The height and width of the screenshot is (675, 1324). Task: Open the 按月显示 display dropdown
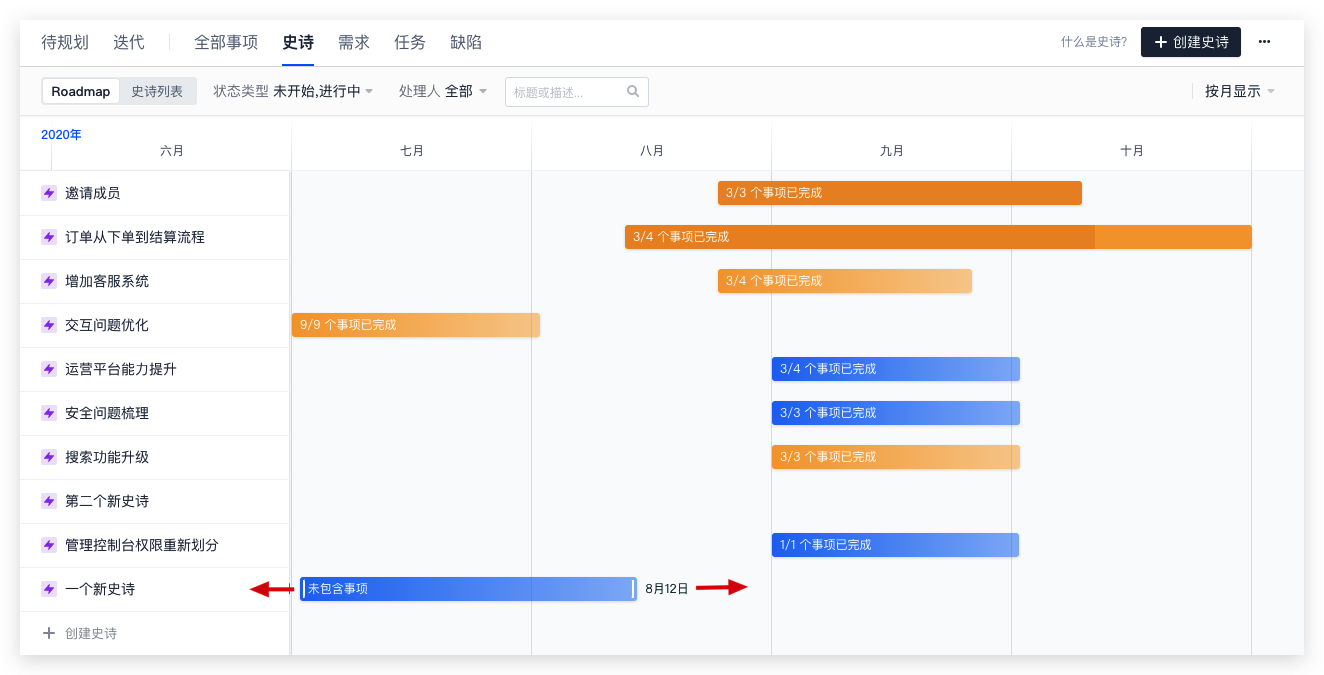coord(1240,91)
